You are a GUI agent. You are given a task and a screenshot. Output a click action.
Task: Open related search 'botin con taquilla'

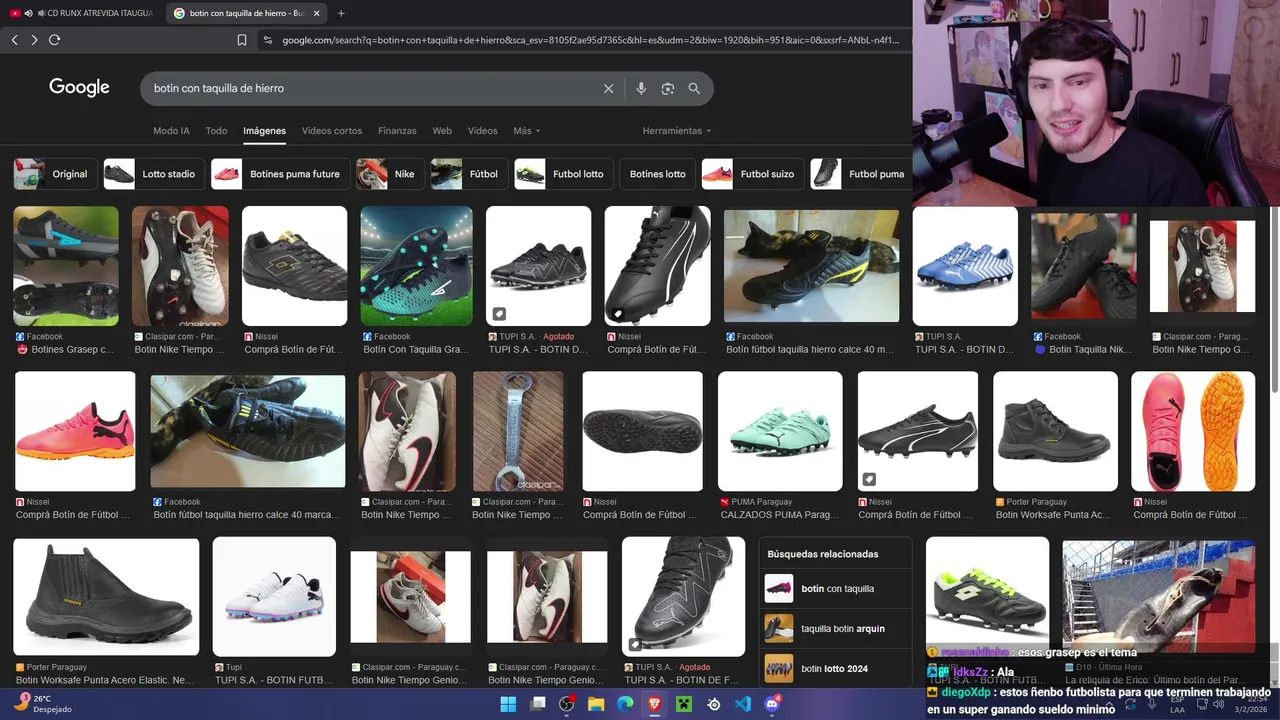click(x=836, y=589)
